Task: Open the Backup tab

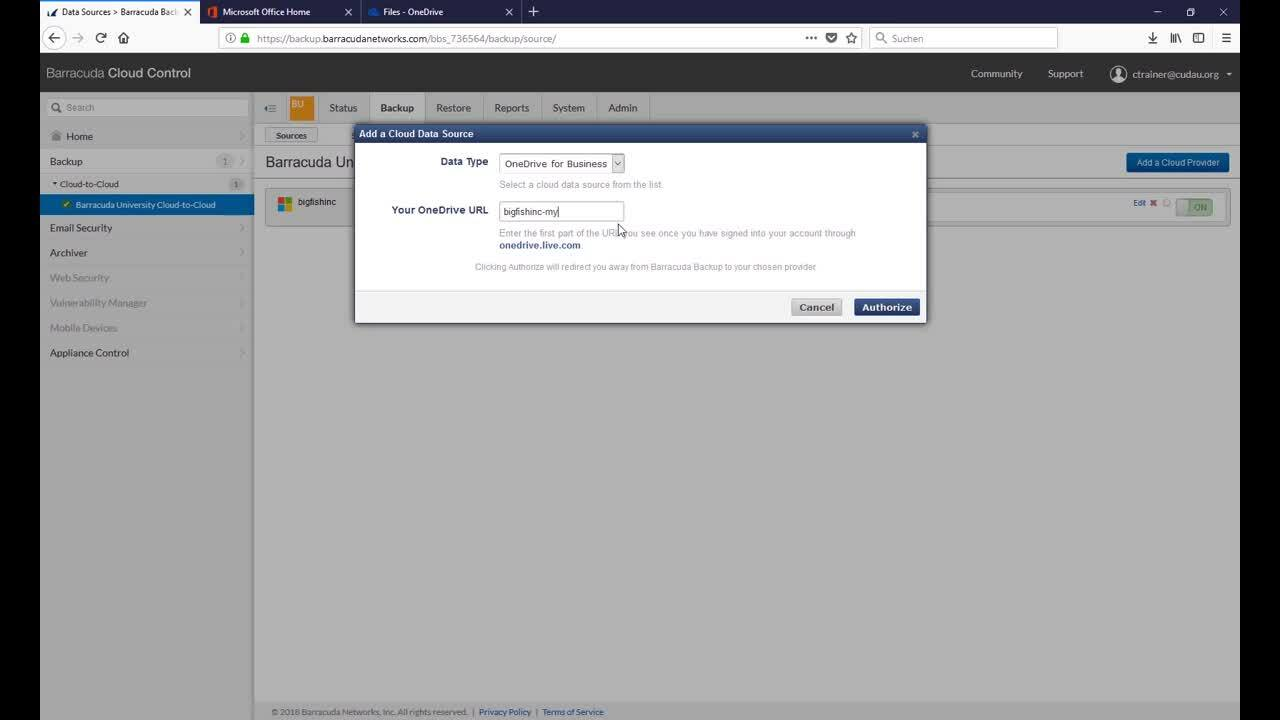Action: point(397,108)
